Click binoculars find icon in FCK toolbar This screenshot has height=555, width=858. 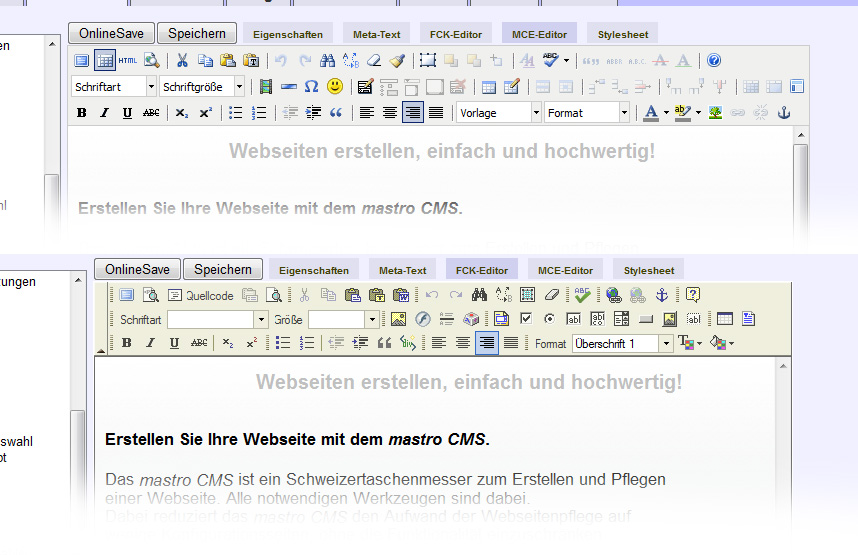point(479,296)
